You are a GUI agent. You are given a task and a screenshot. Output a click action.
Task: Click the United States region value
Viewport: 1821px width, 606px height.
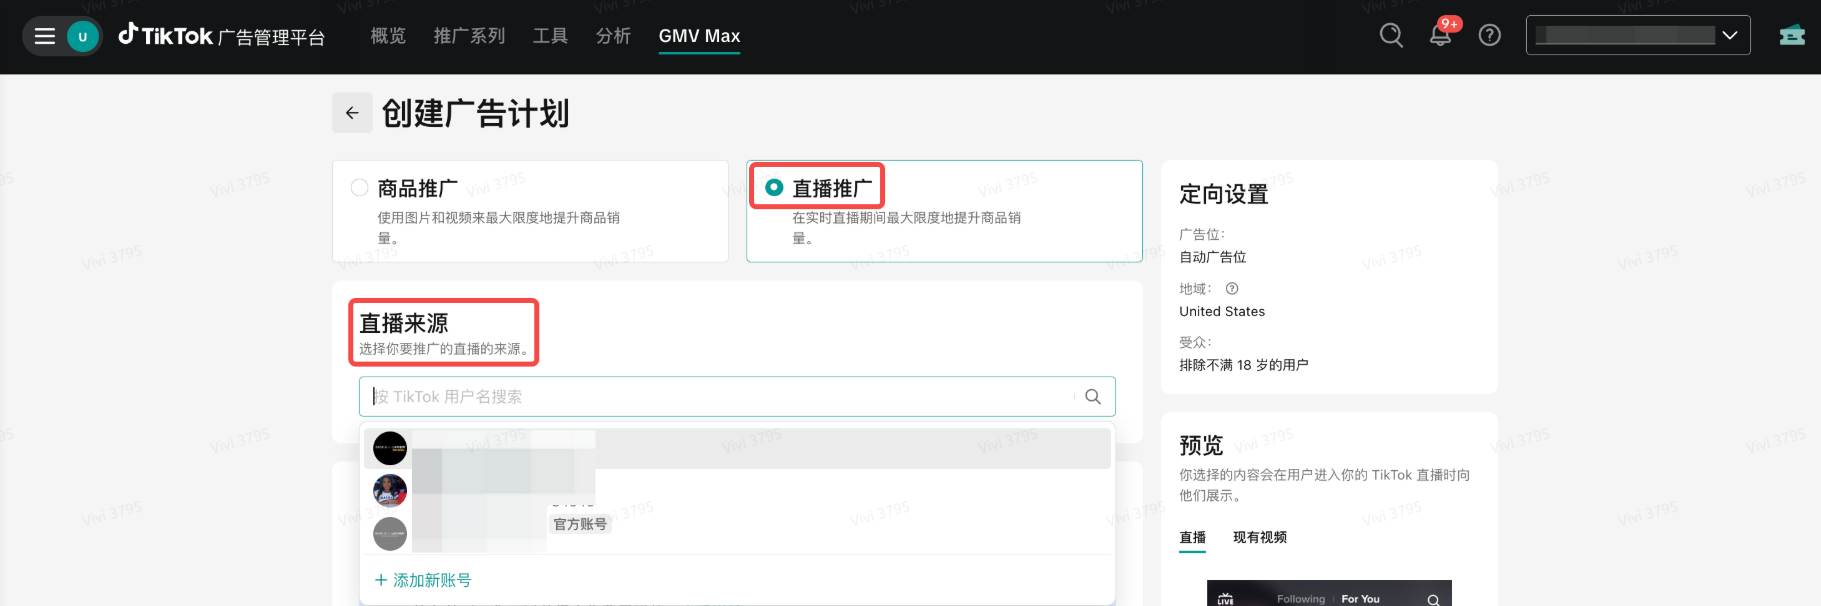1222,312
